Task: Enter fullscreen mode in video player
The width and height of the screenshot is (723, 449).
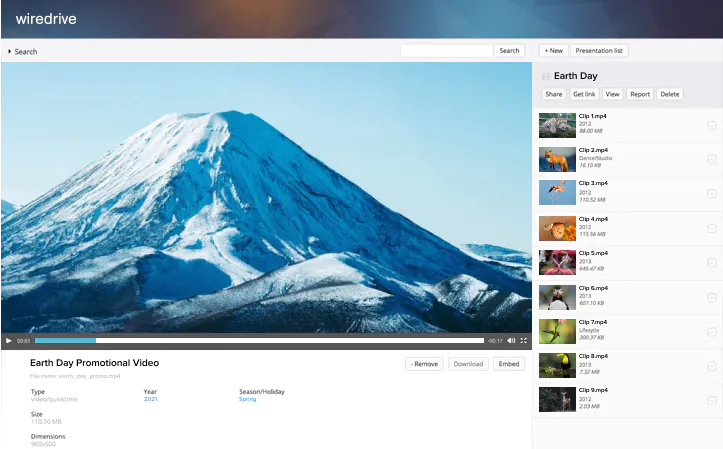Action: point(524,341)
